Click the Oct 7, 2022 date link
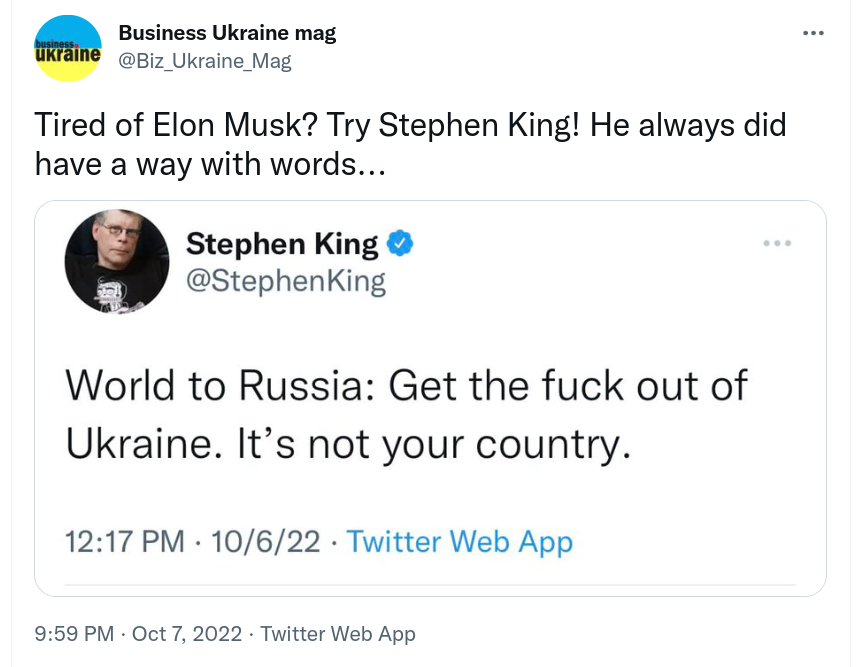 (187, 634)
